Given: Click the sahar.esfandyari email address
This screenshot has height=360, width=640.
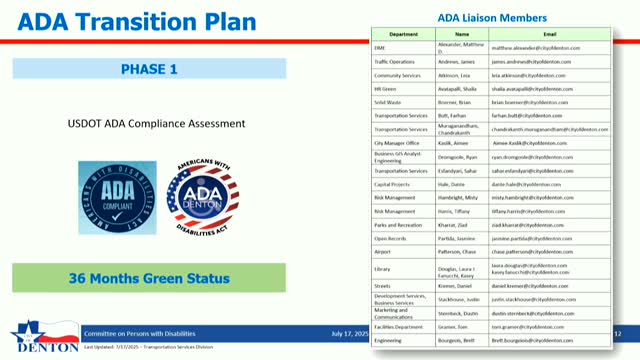Looking at the screenshot, I should tap(533, 171).
